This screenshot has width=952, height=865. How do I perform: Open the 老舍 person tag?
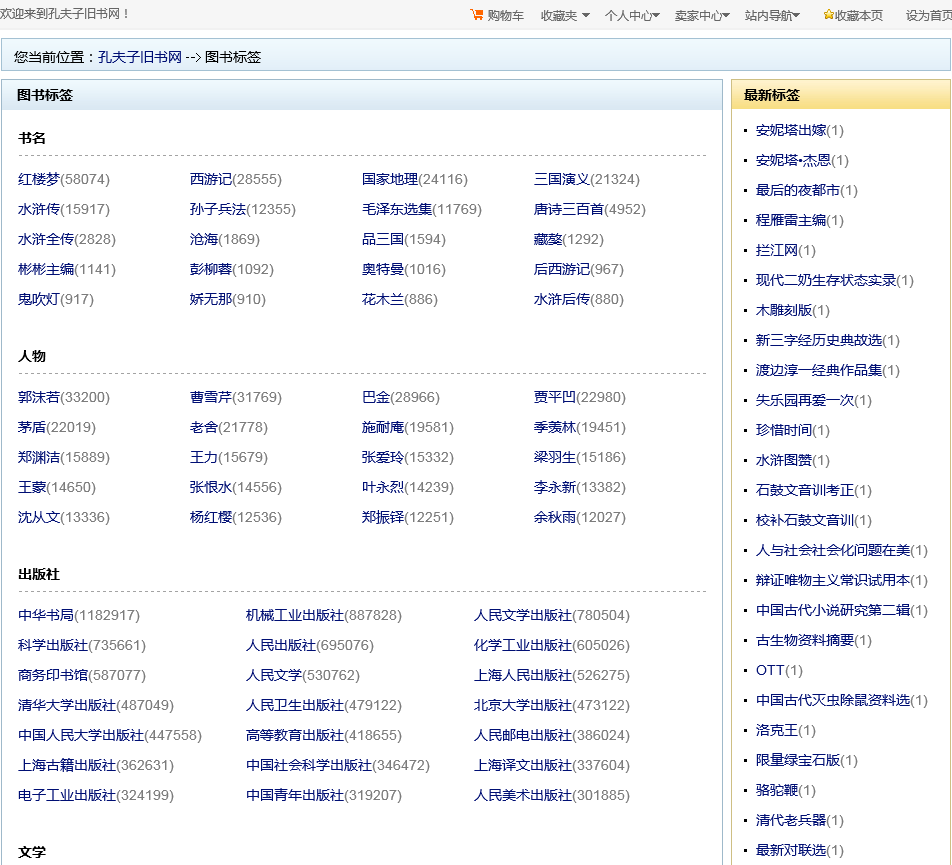(203, 427)
